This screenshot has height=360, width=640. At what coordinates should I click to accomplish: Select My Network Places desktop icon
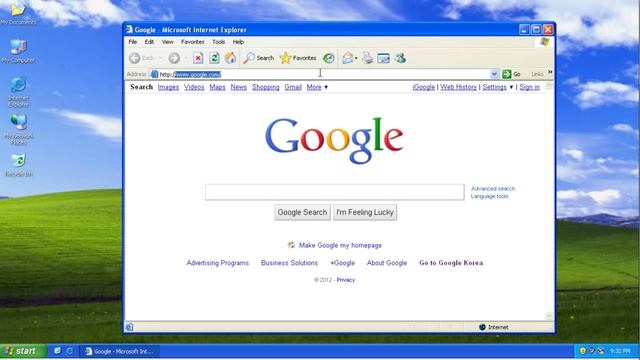point(19,130)
